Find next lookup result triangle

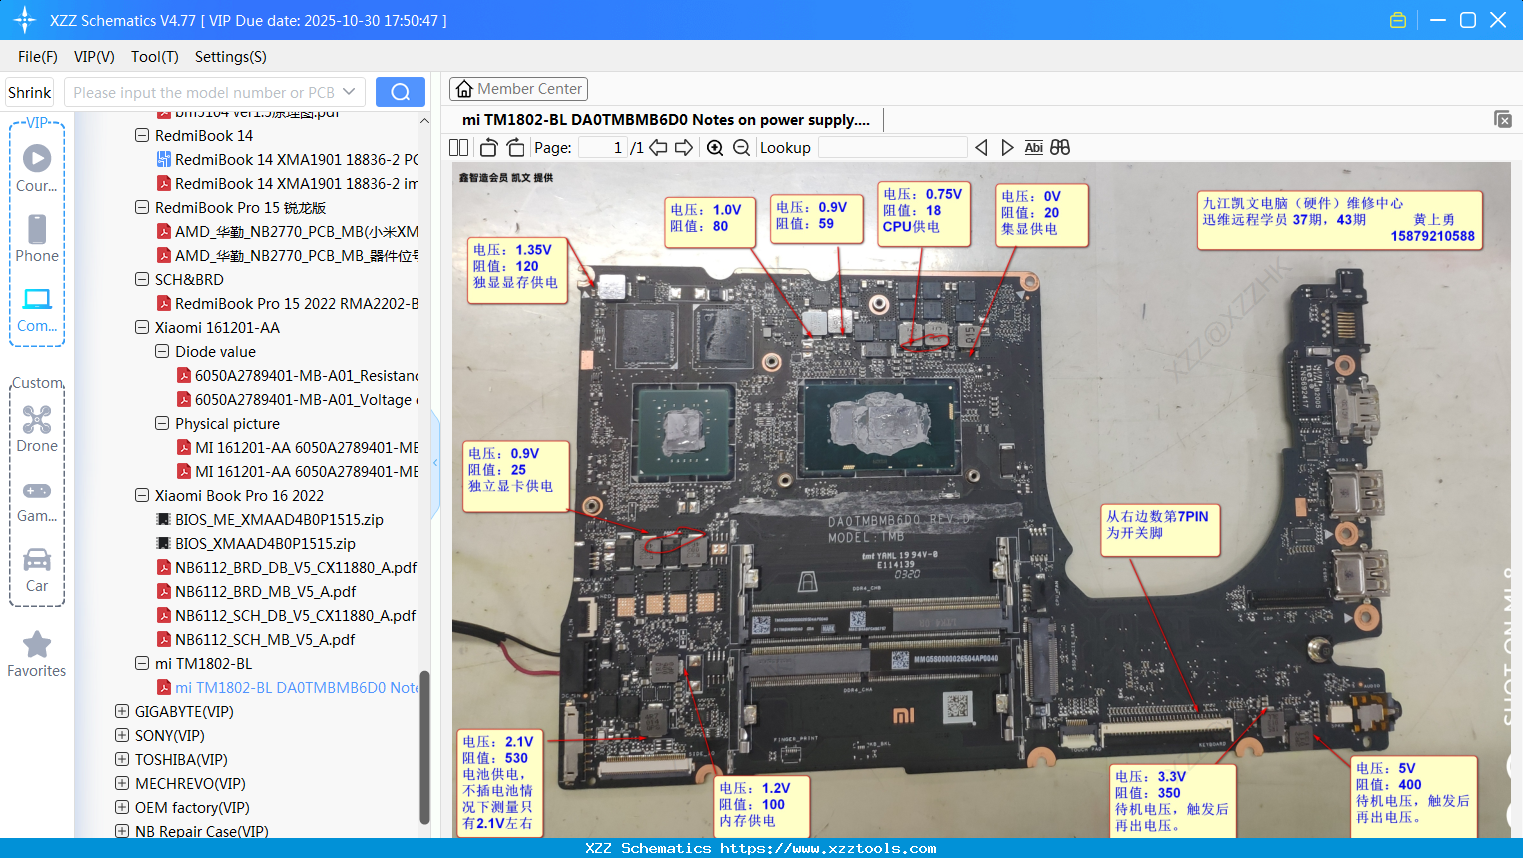(x=1007, y=147)
